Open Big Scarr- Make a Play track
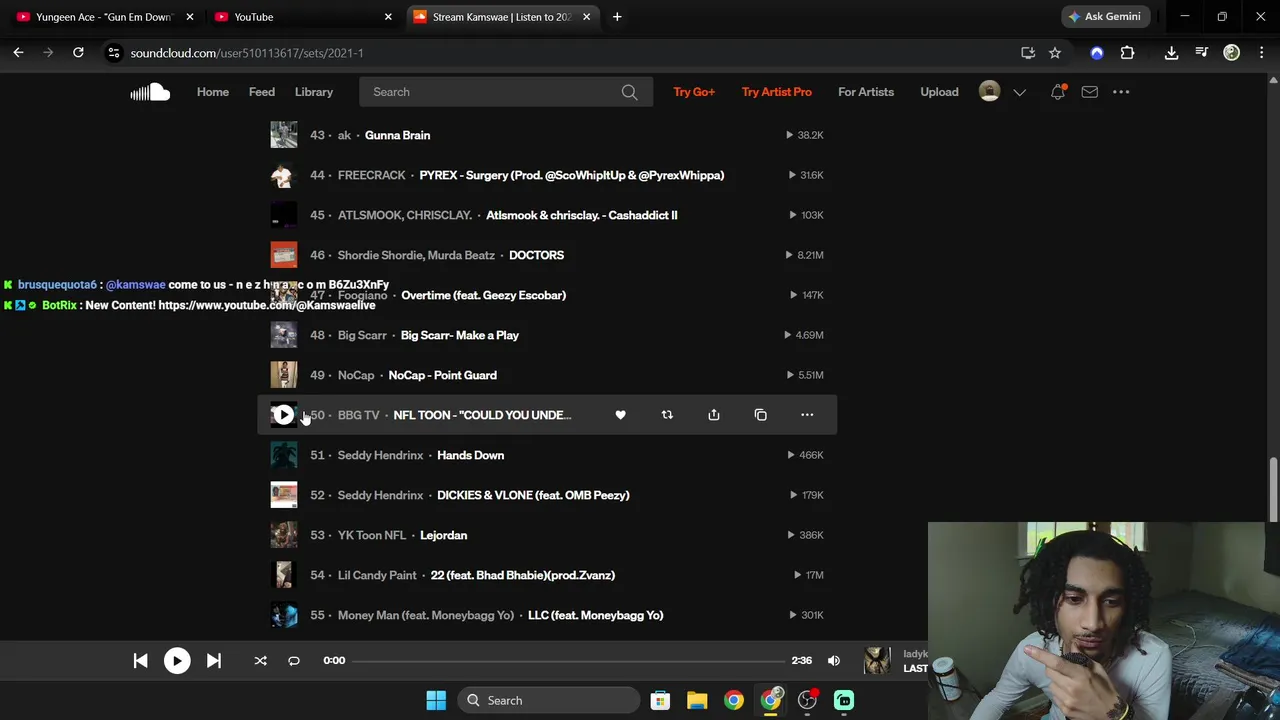This screenshot has height=720, width=1280. tap(460, 335)
